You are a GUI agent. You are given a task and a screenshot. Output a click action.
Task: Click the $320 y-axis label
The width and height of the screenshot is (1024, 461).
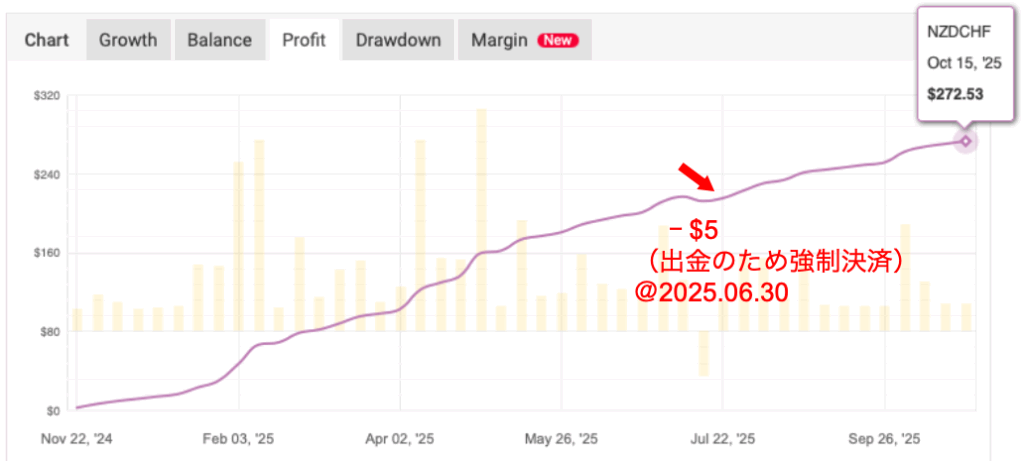tap(47, 96)
